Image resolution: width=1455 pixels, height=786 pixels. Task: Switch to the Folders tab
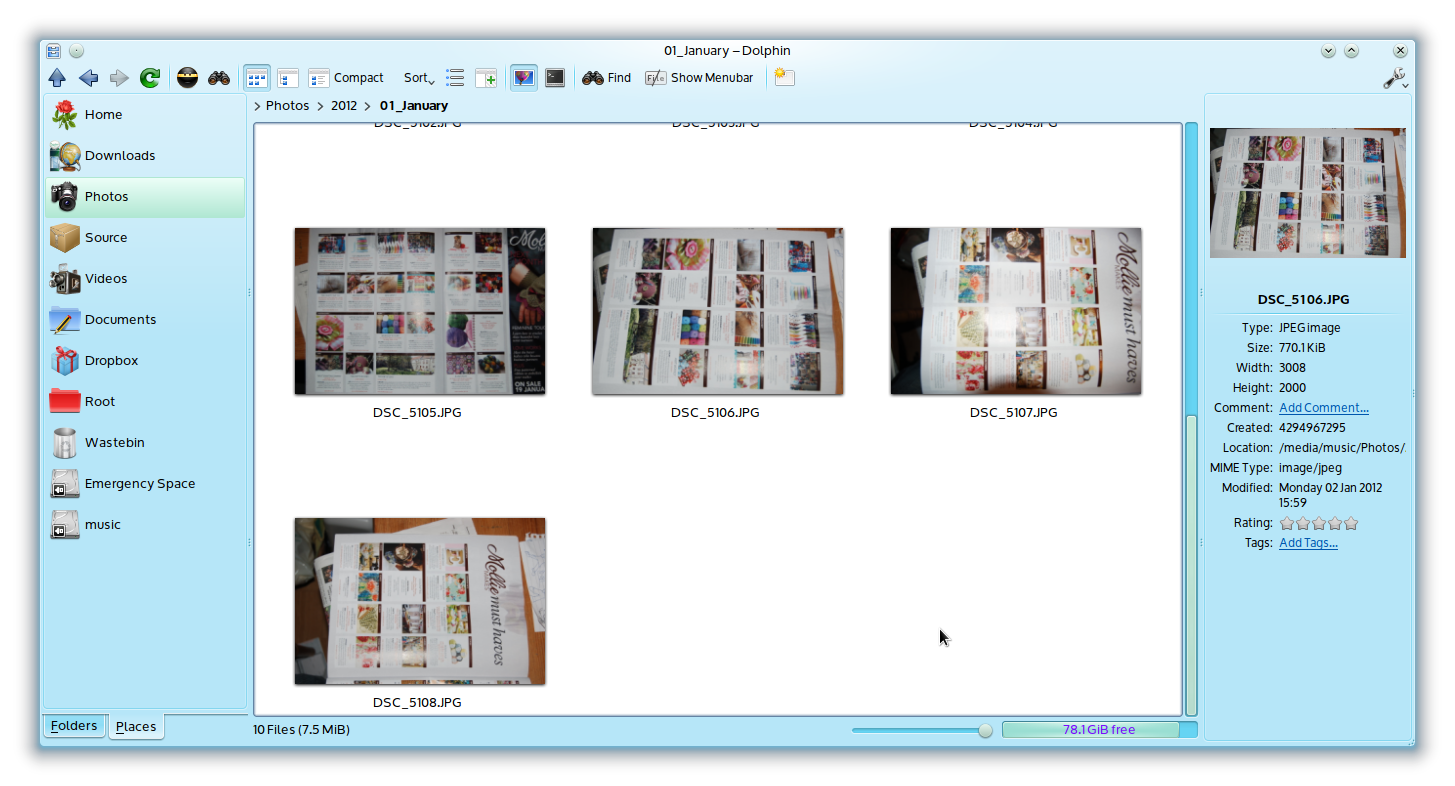74,726
